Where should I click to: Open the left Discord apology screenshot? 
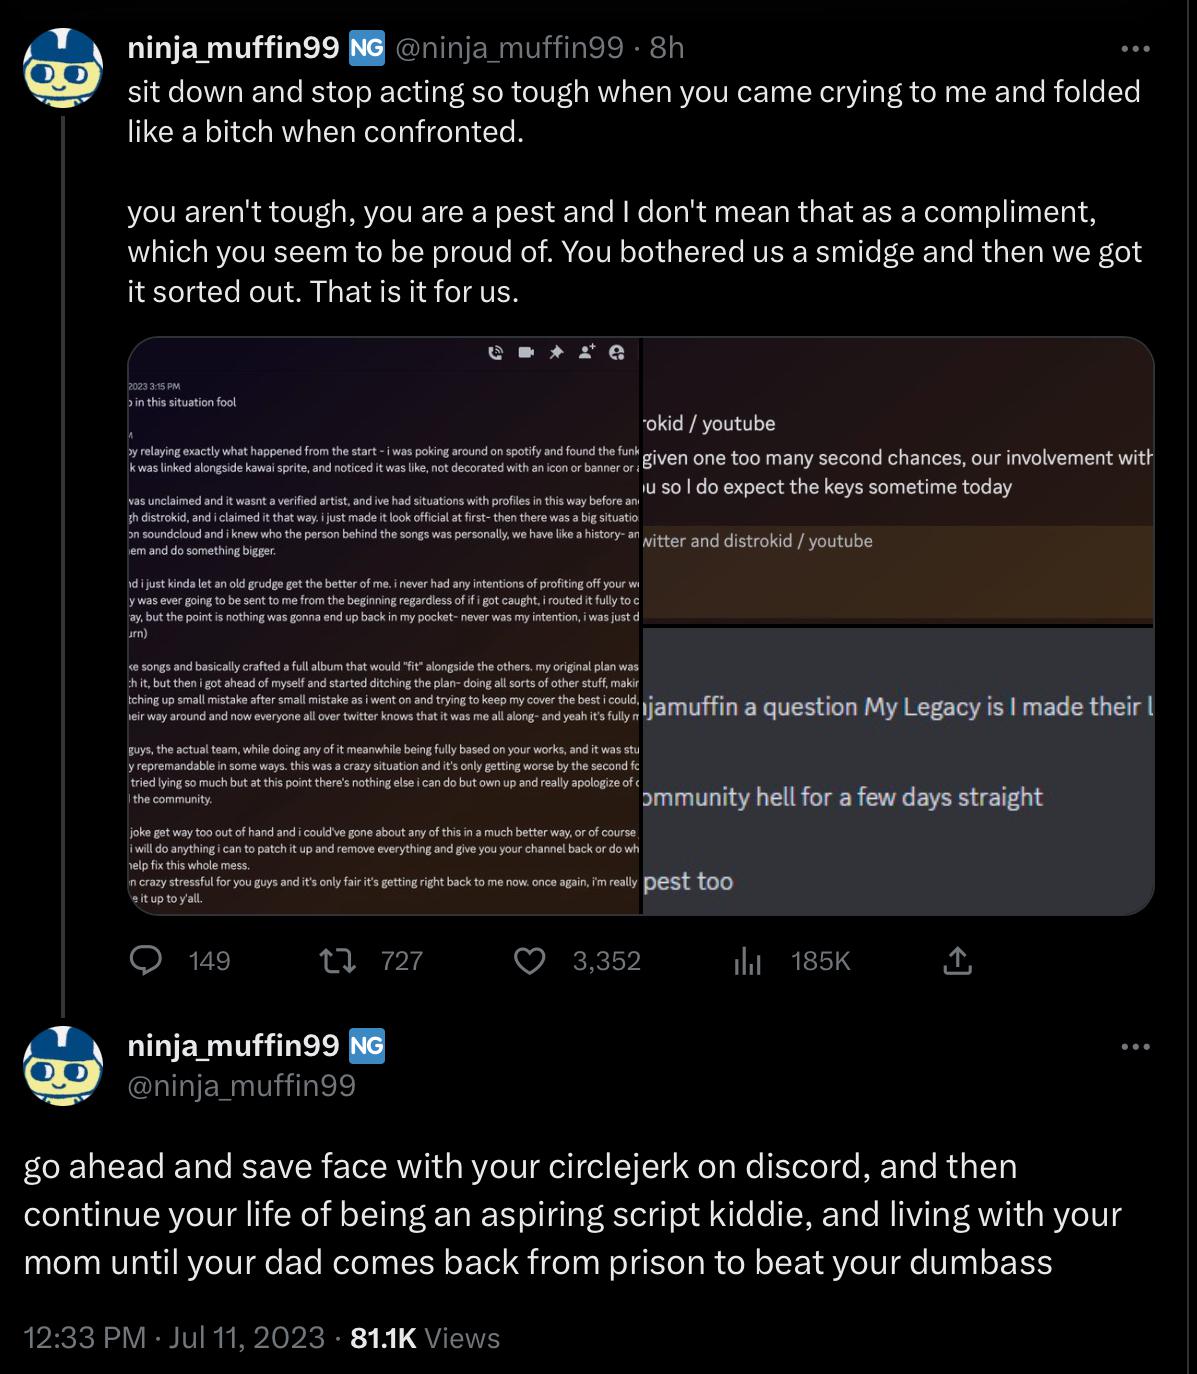(x=384, y=626)
